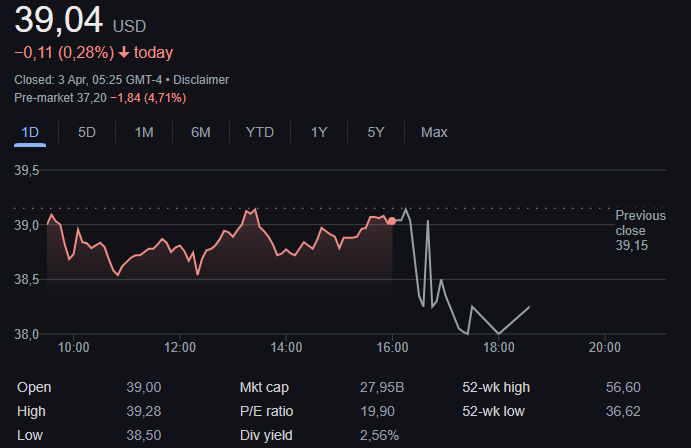Open the 1M chart range
The width and height of the screenshot is (691, 448).
144,132
